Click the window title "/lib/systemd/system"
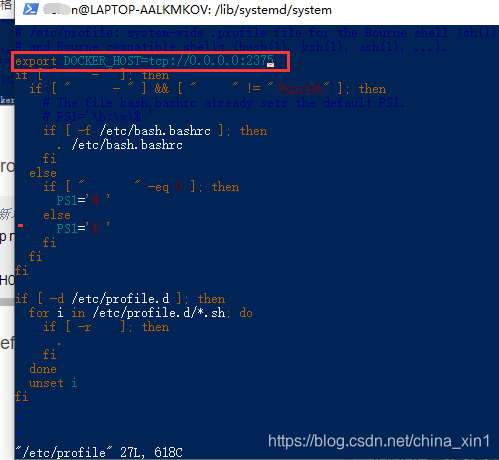The height and width of the screenshot is (460, 499). click(x=273, y=10)
